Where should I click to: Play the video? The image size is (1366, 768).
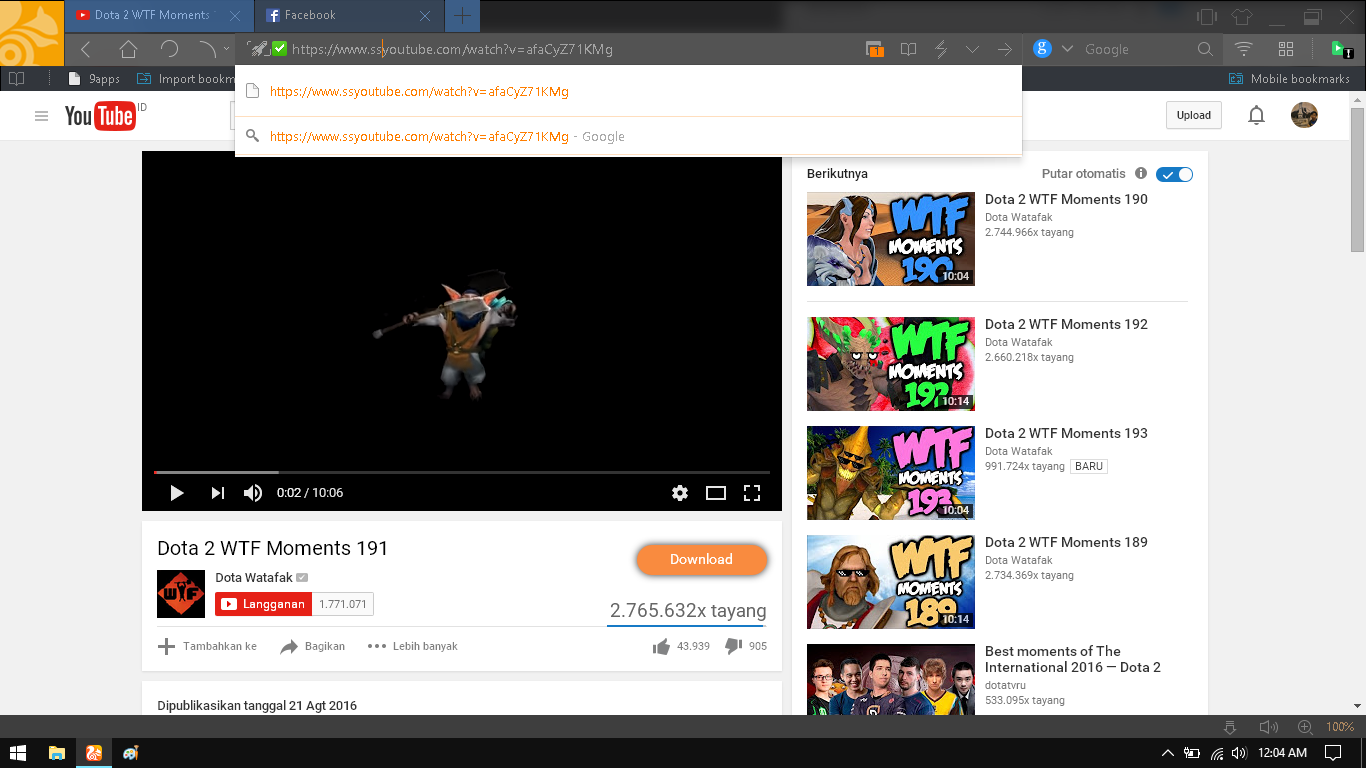coord(177,492)
